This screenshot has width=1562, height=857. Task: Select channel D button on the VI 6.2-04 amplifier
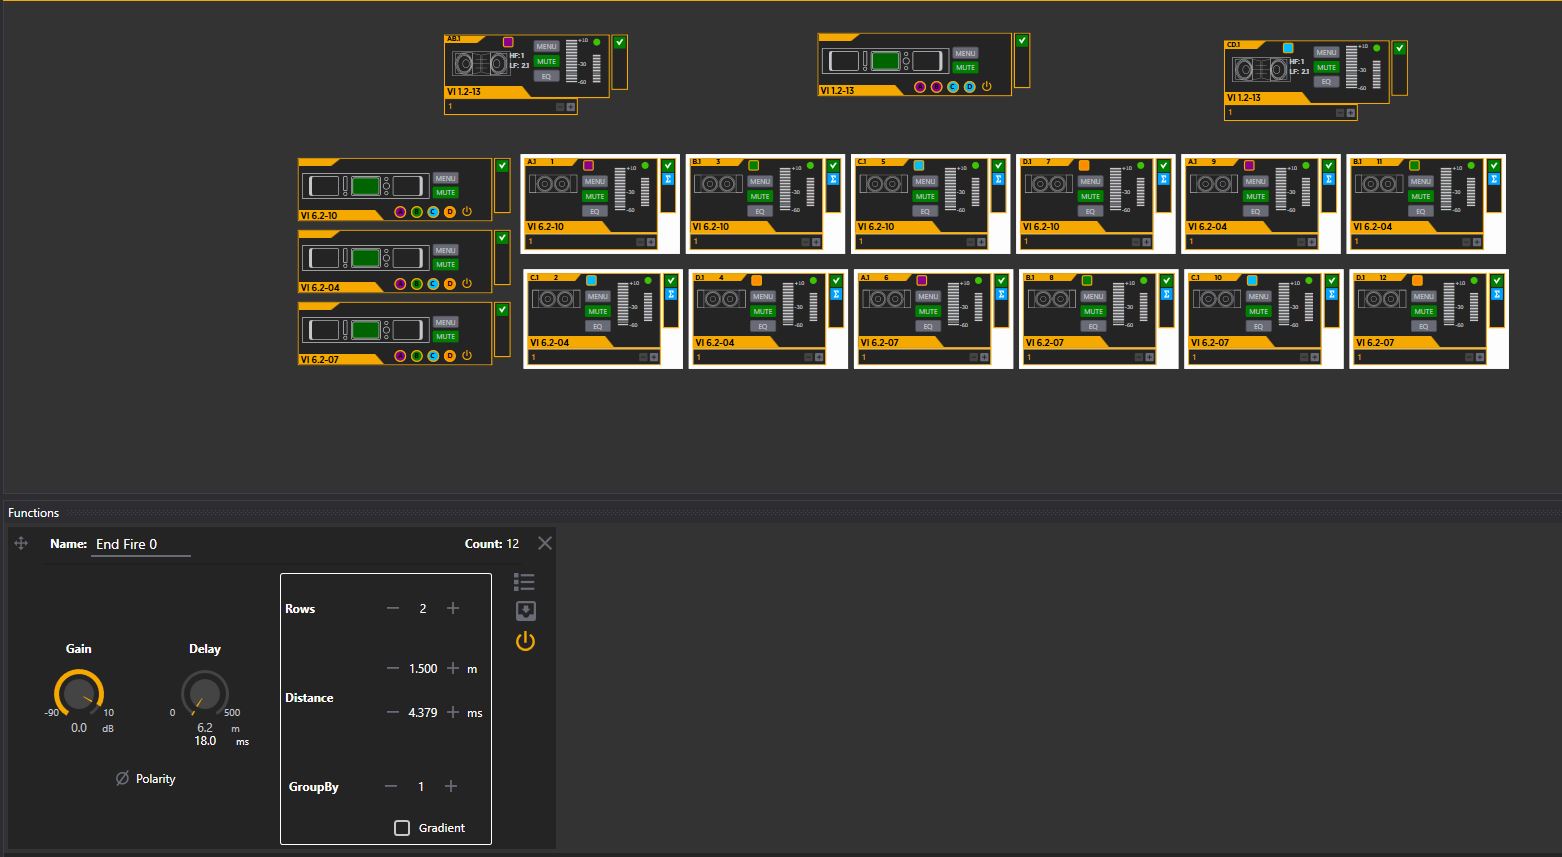click(450, 283)
